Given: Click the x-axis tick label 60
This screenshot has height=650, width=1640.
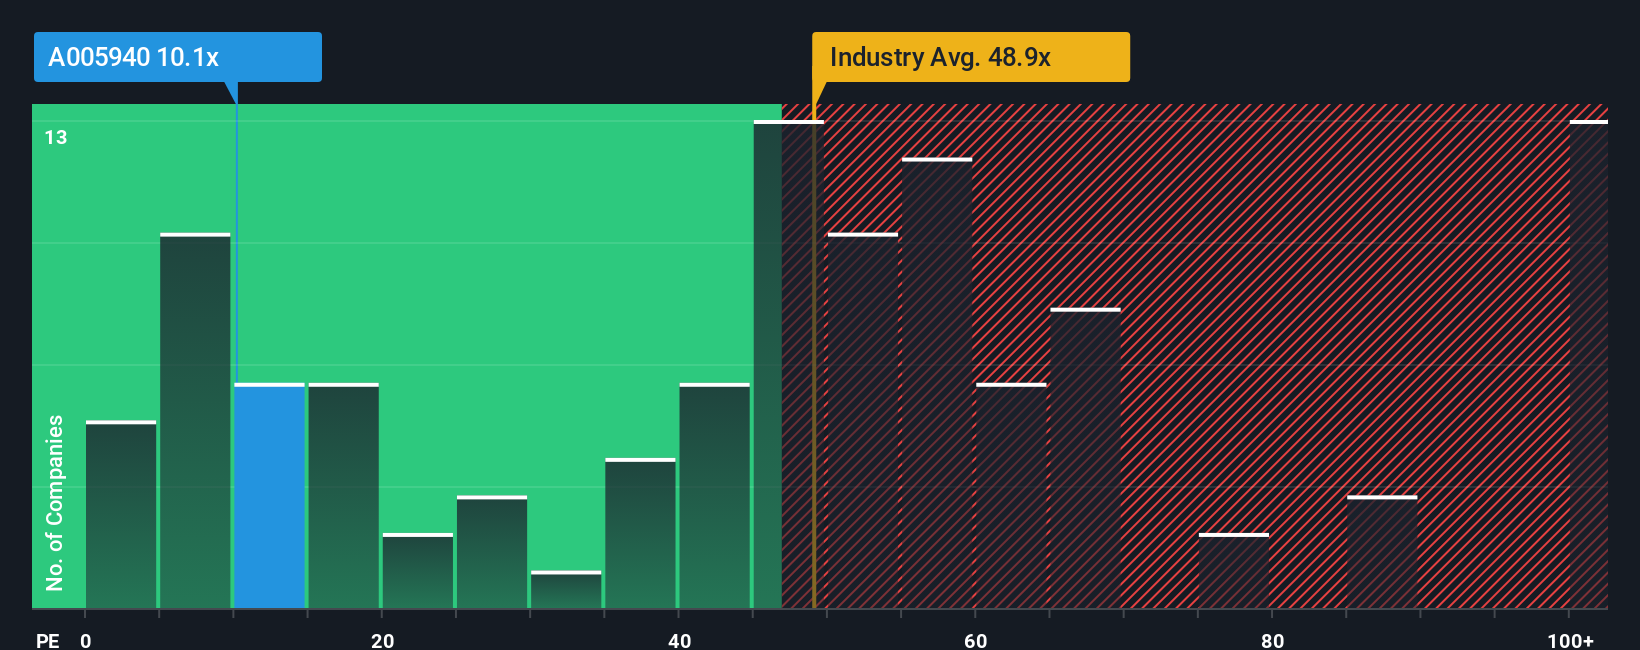Looking at the screenshot, I should (x=976, y=641).
